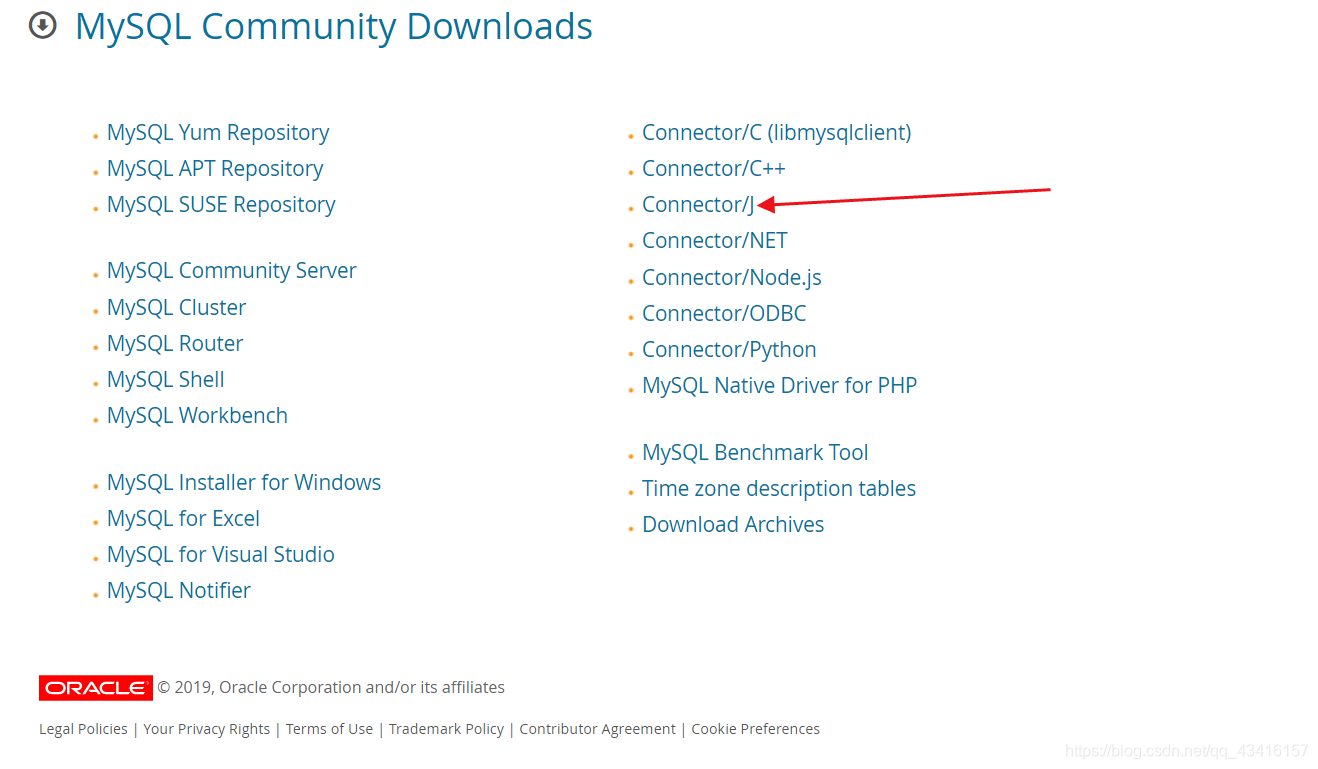Open the MySQL Benchmark Tool link
This screenshot has width=1318, height=769.
(755, 452)
